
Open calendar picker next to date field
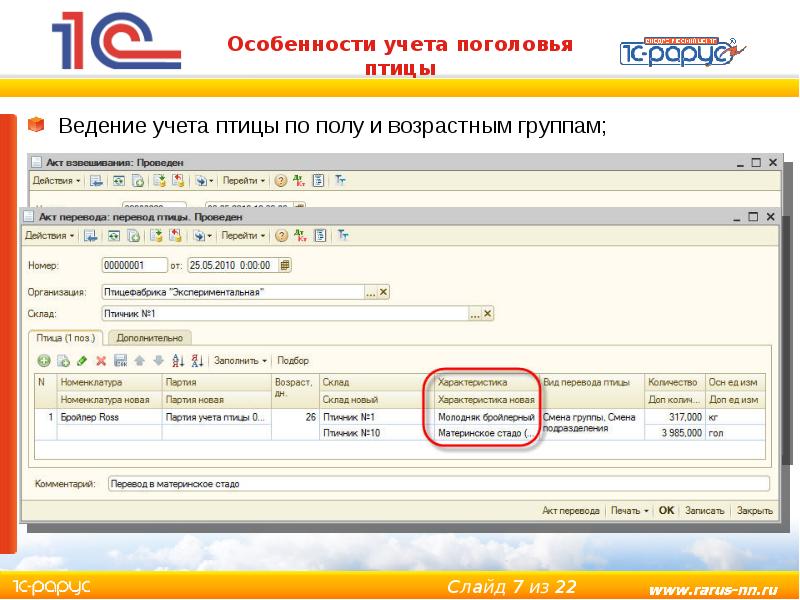tap(285, 265)
